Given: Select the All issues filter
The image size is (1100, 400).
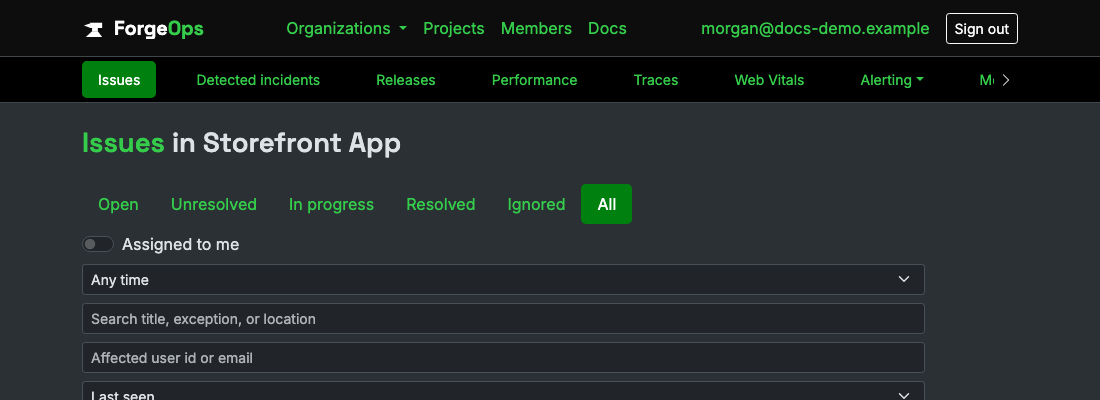Looking at the screenshot, I should click(607, 204).
